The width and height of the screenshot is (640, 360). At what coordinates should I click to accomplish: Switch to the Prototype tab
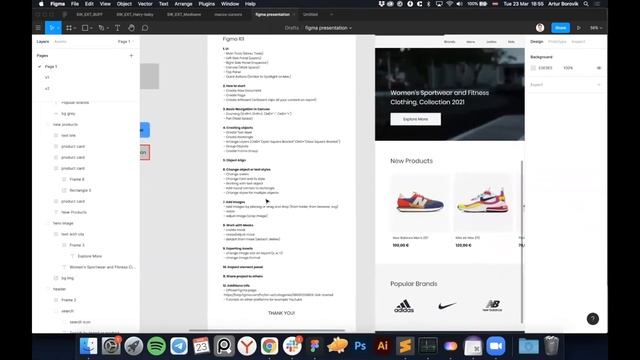click(557, 42)
